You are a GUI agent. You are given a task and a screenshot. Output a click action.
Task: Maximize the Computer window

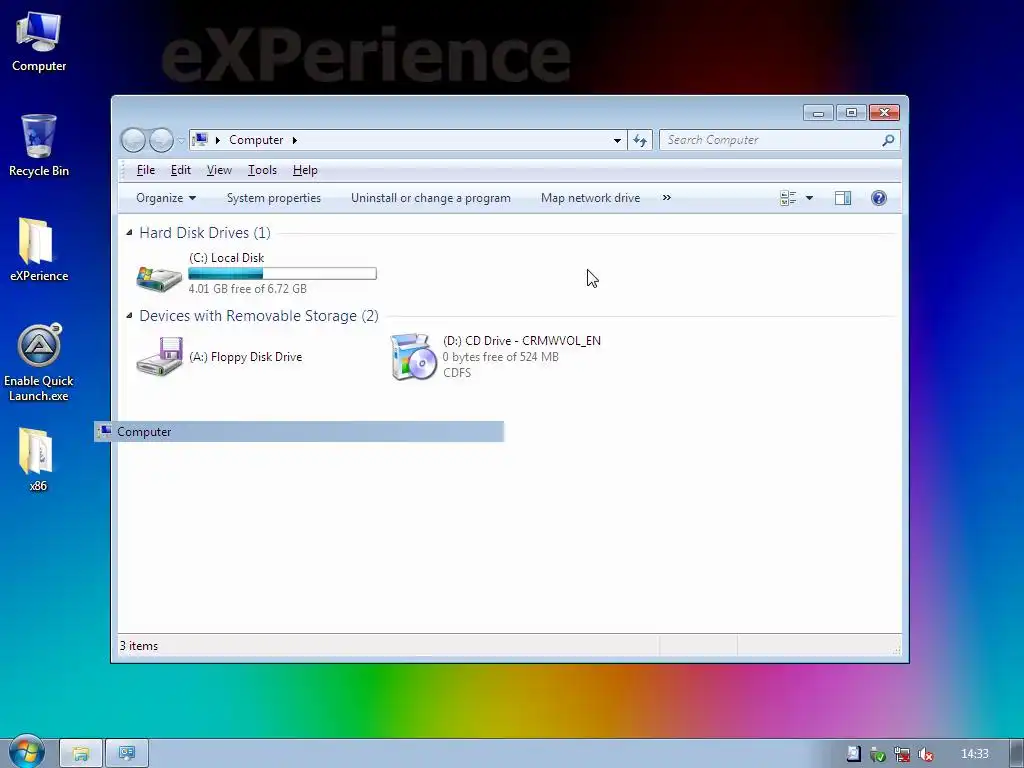pyautogui.click(x=851, y=113)
